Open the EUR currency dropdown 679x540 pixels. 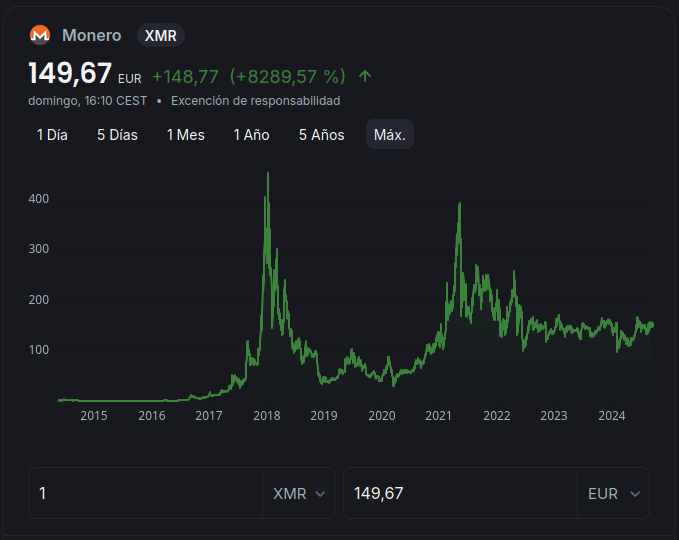(x=614, y=494)
